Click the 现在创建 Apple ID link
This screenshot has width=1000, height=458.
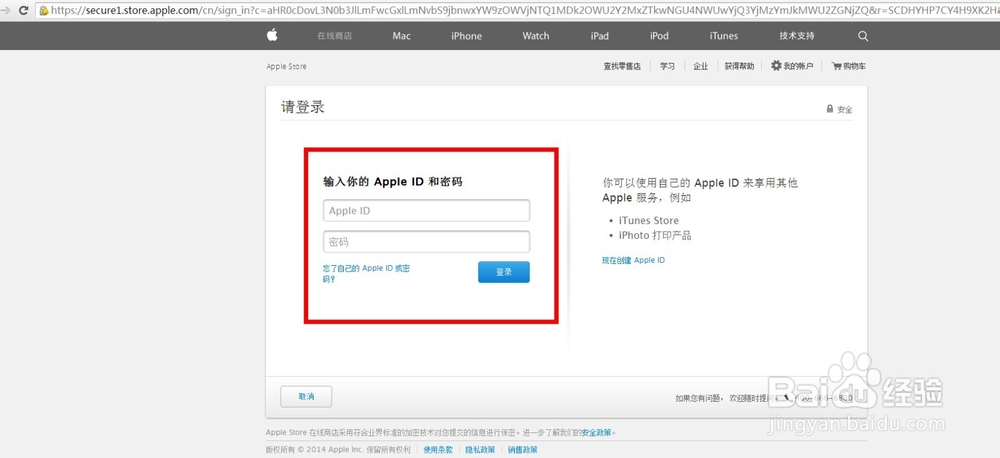(x=633, y=260)
